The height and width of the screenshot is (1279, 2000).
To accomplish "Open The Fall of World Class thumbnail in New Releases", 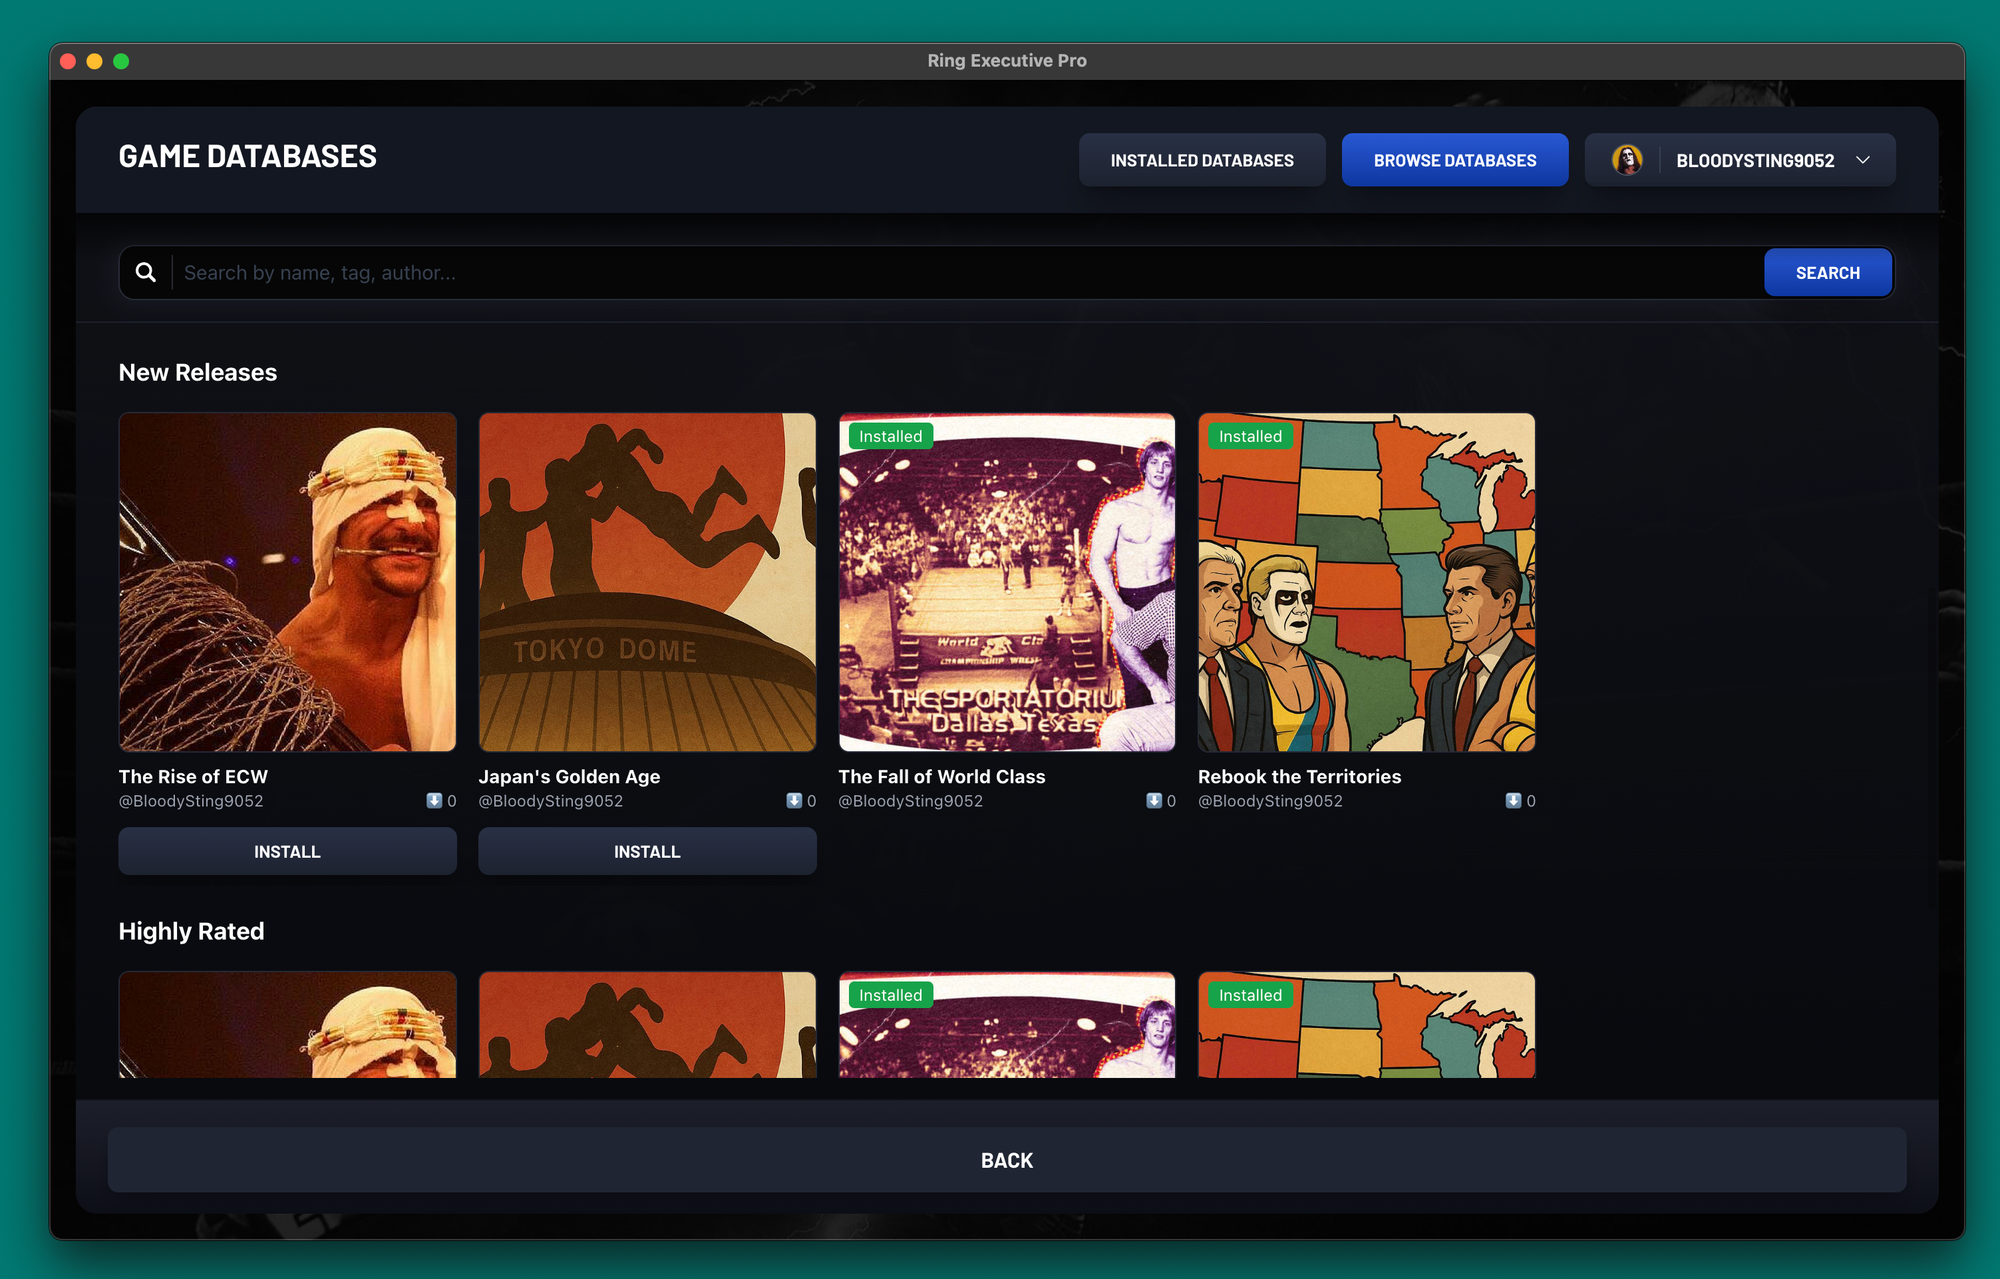I will (x=1007, y=582).
